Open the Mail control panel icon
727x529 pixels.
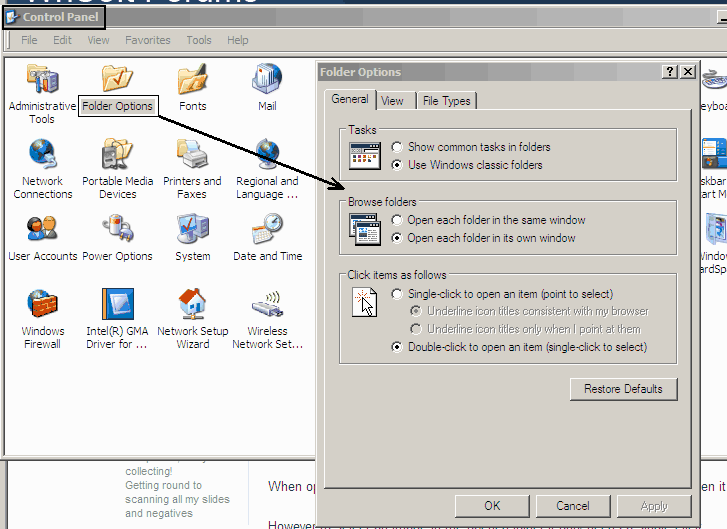267,78
